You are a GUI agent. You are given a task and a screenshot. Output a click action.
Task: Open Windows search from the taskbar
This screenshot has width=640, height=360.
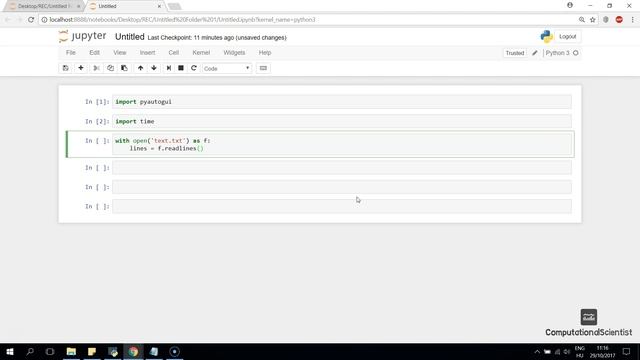[30, 351]
